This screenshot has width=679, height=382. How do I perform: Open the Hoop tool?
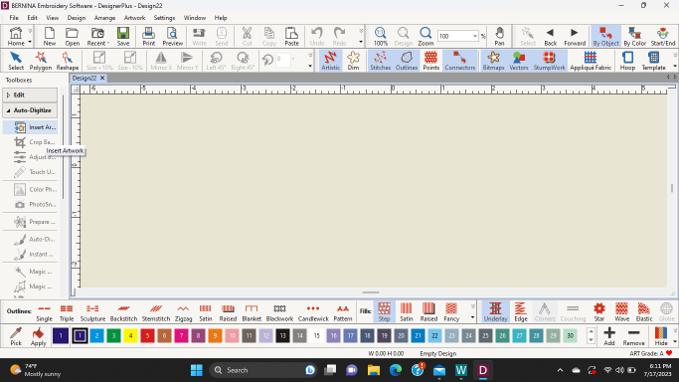tap(627, 61)
